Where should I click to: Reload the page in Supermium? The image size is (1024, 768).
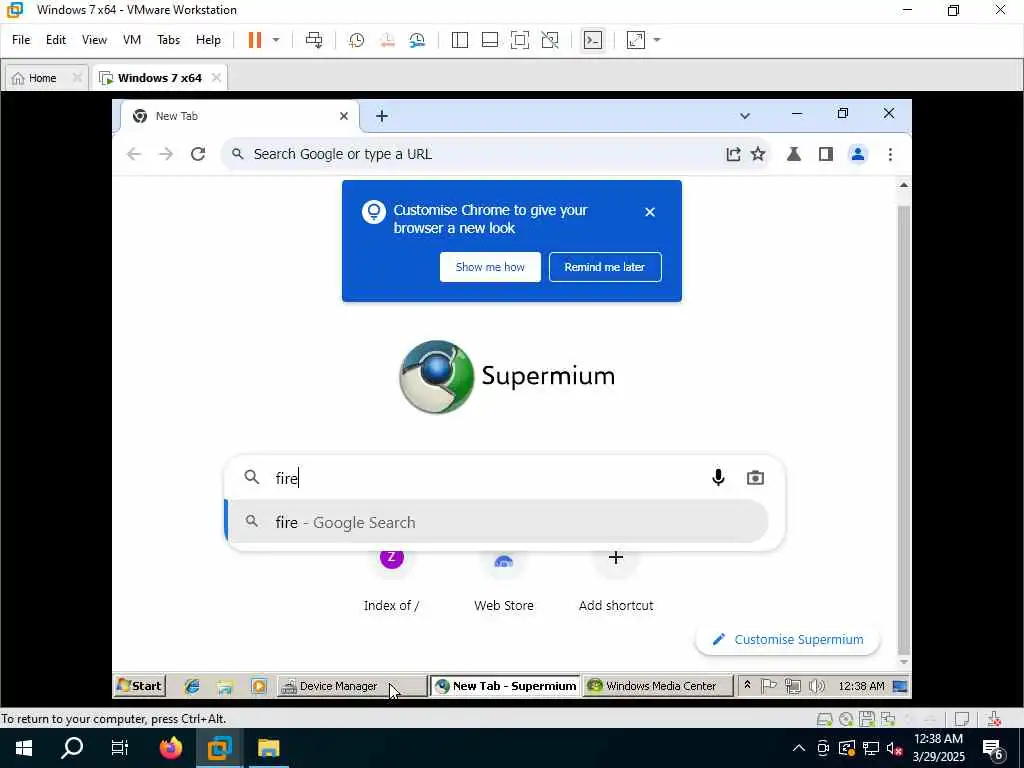pos(198,154)
